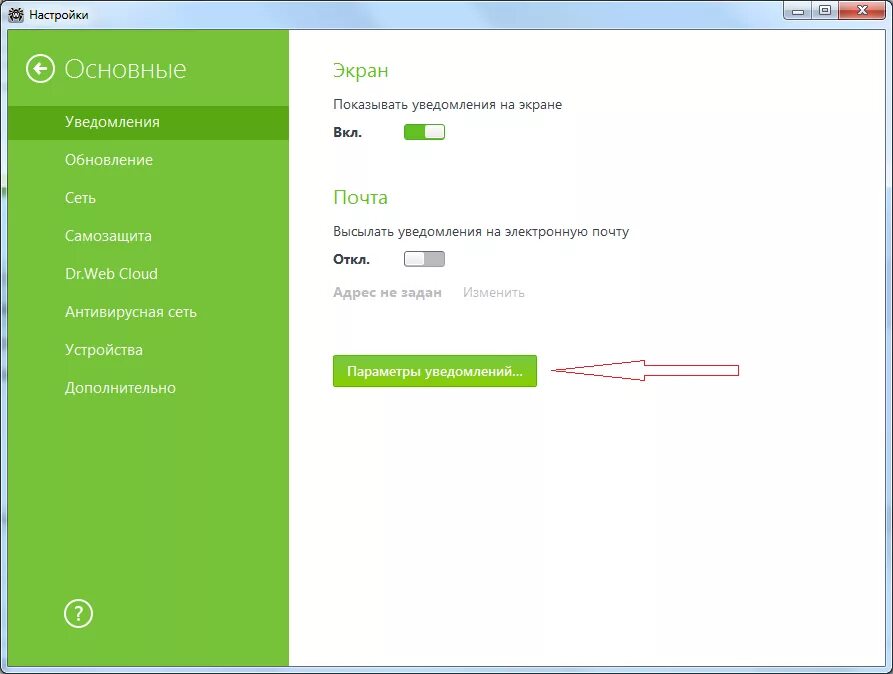The width and height of the screenshot is (893, 674).
Task: Go back using the arrow icon
Action: [x=40, y=69]
